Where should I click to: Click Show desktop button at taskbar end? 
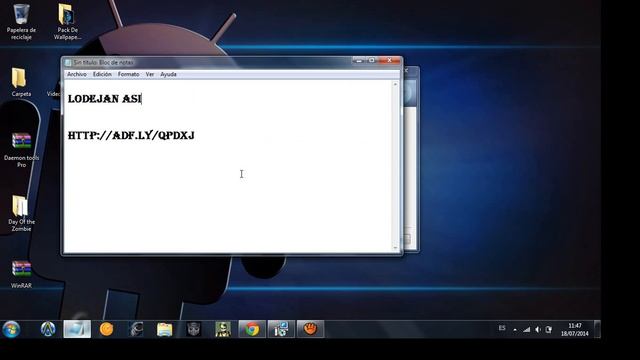click(x=598, y=329)
